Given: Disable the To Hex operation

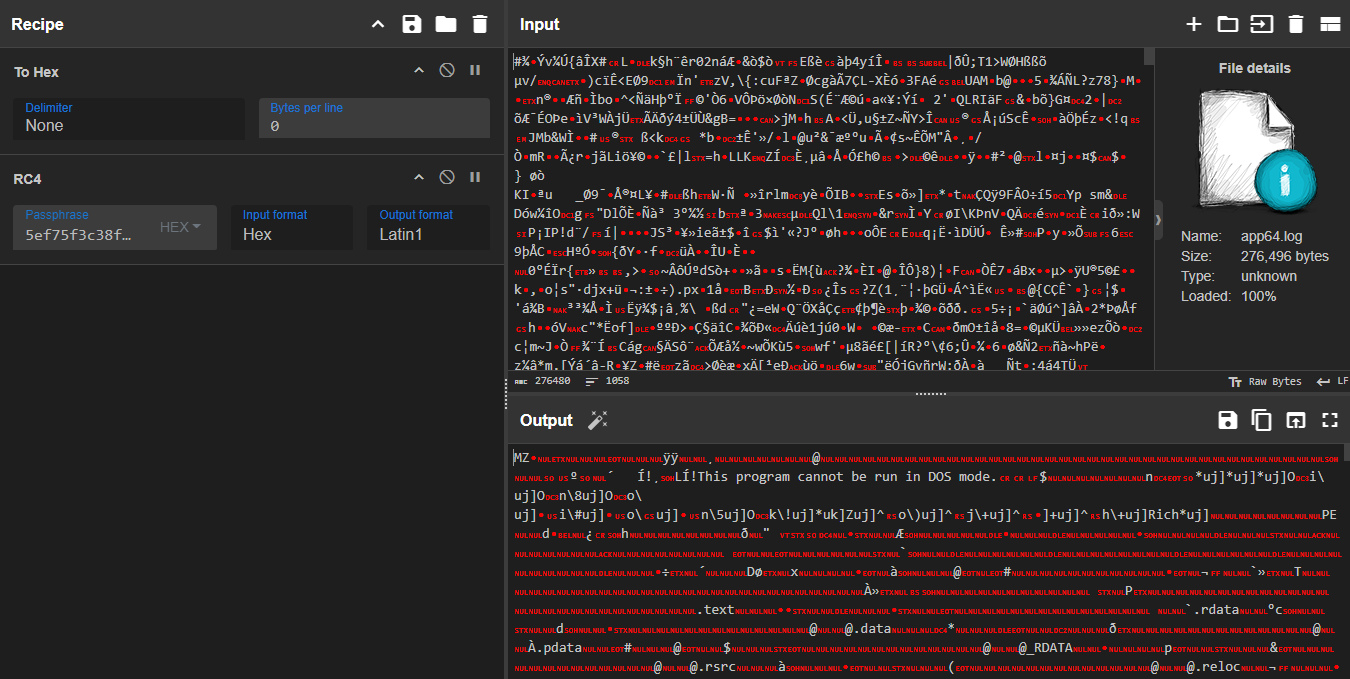Looking at the screenshot, I should [446, 71].
